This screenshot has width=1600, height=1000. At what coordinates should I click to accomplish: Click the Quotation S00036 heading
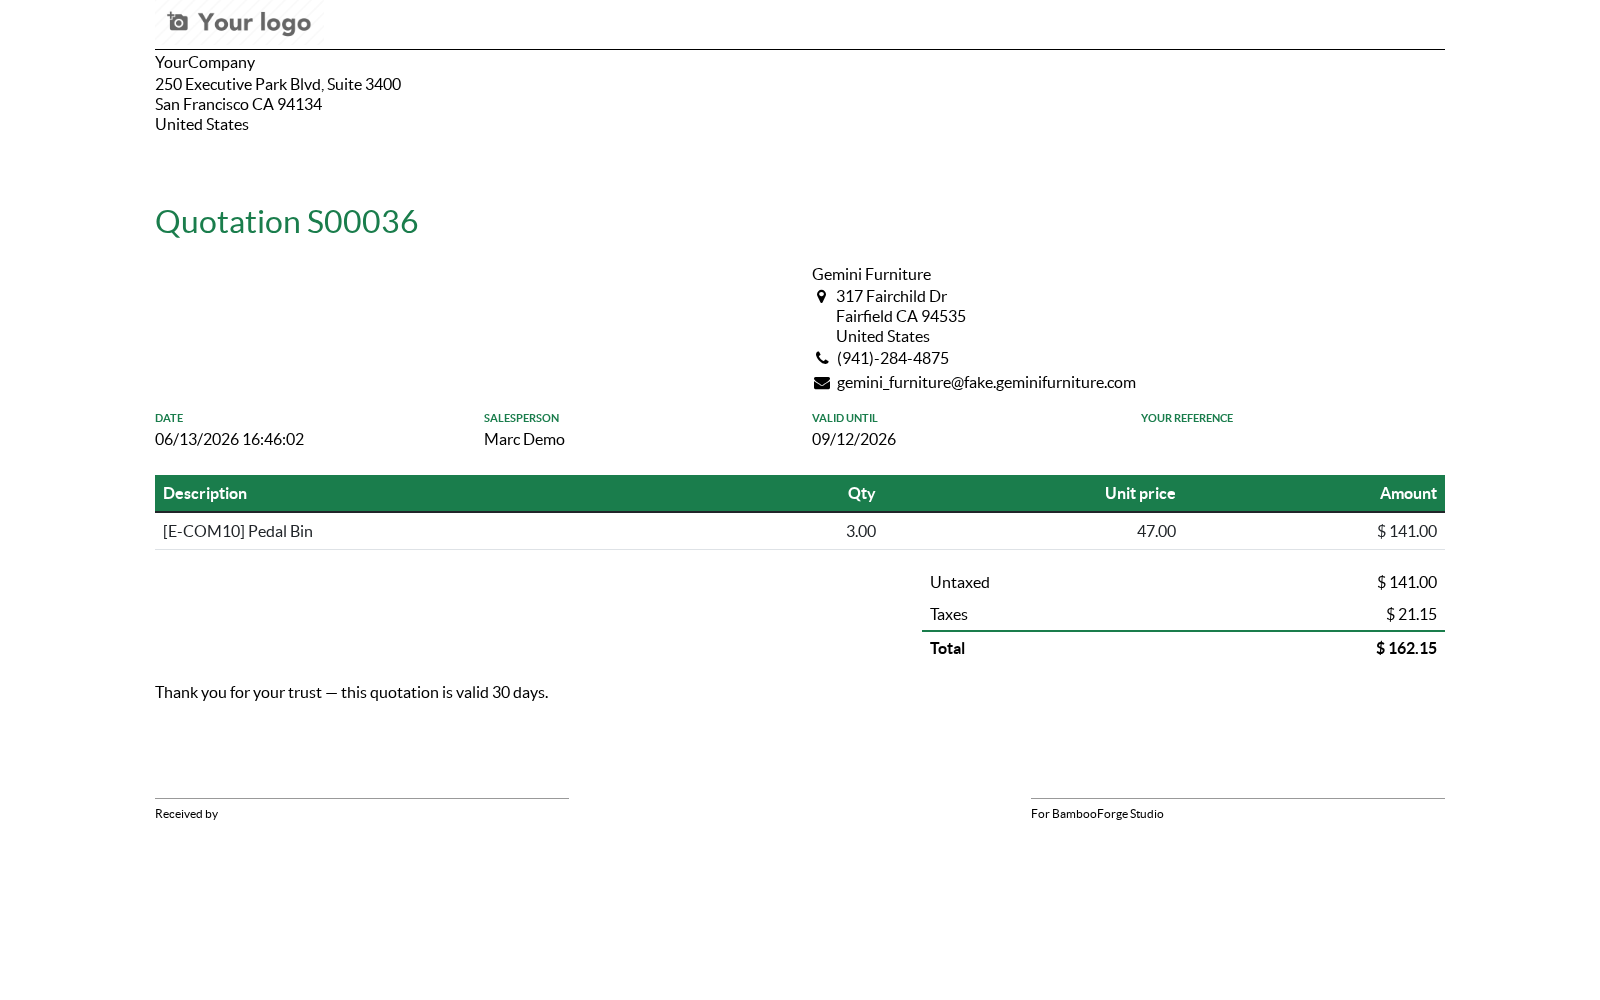click(286, 221)
